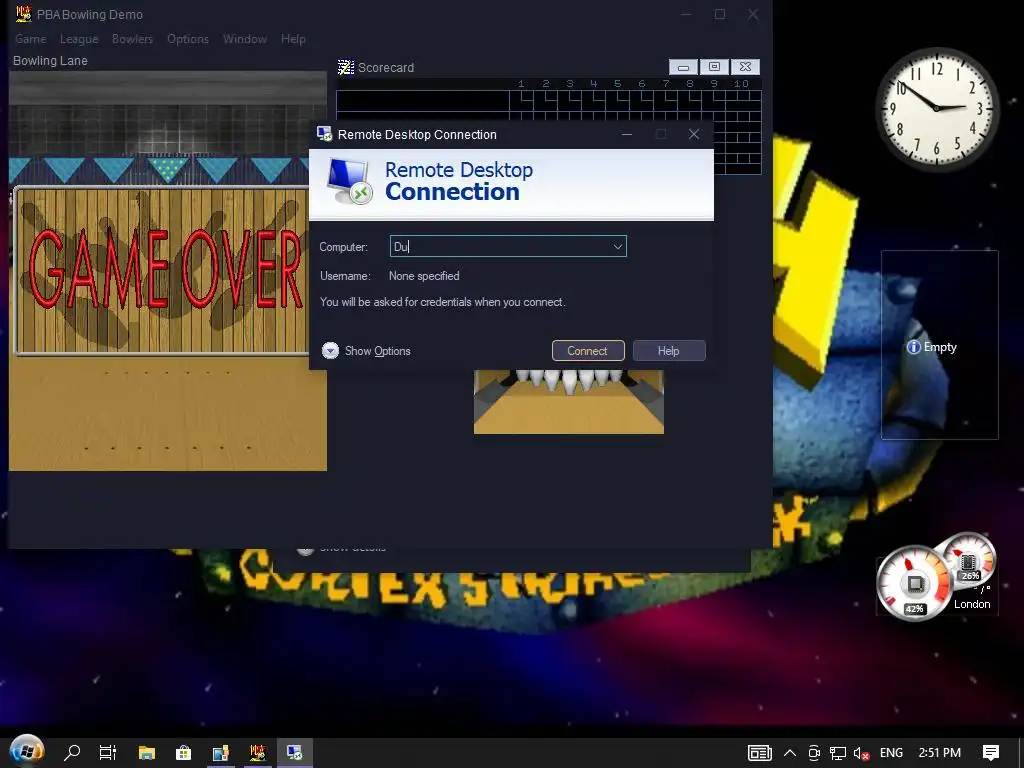Click the Connect button
Screen dimensions: 1024x768
tap(588, 351)
